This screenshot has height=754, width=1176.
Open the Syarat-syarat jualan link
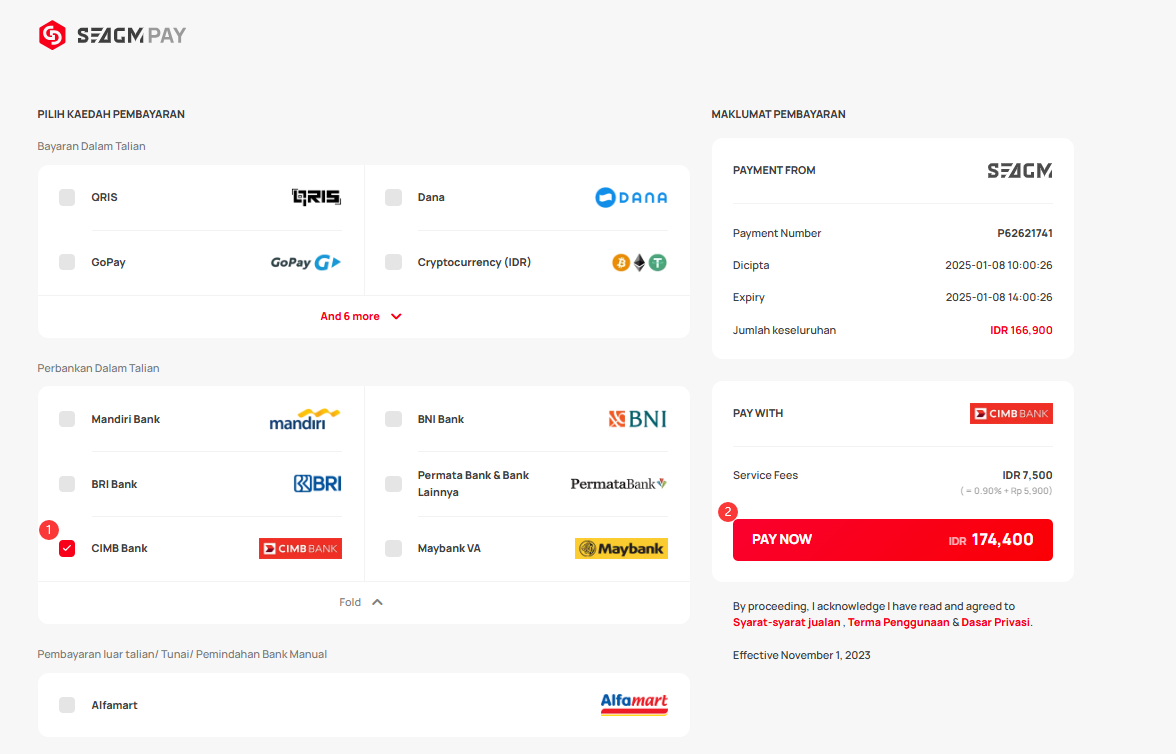786,622
